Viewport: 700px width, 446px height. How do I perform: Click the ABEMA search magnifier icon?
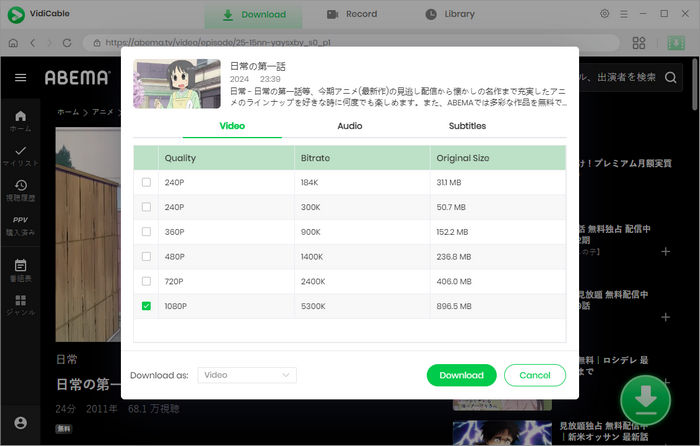[671, 78]
